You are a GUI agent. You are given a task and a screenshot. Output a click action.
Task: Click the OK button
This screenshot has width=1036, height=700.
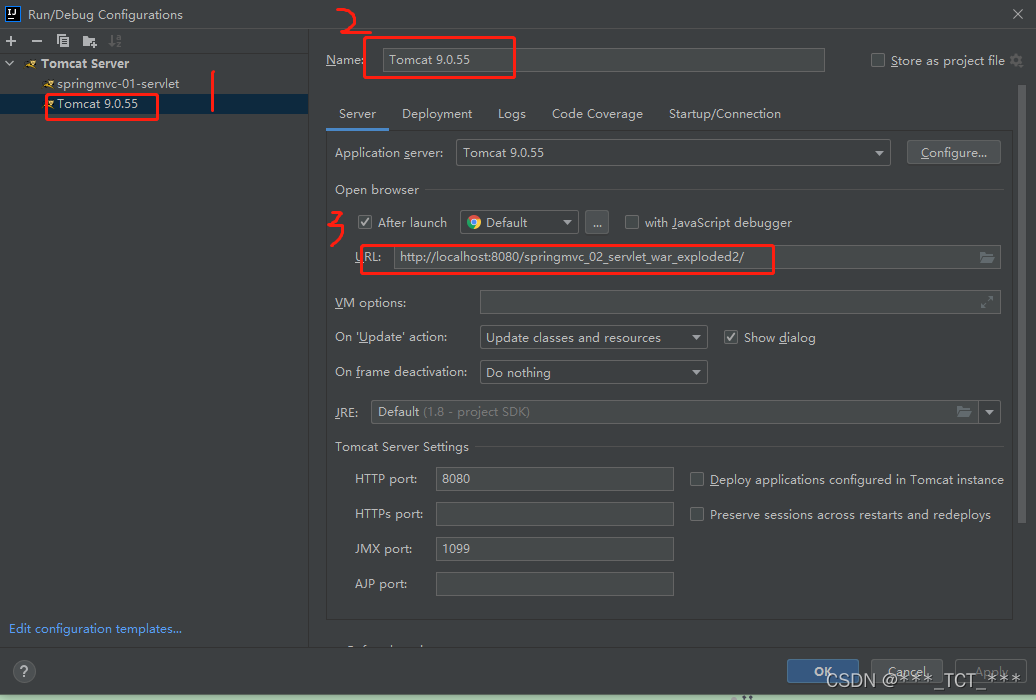coord(823,671)
